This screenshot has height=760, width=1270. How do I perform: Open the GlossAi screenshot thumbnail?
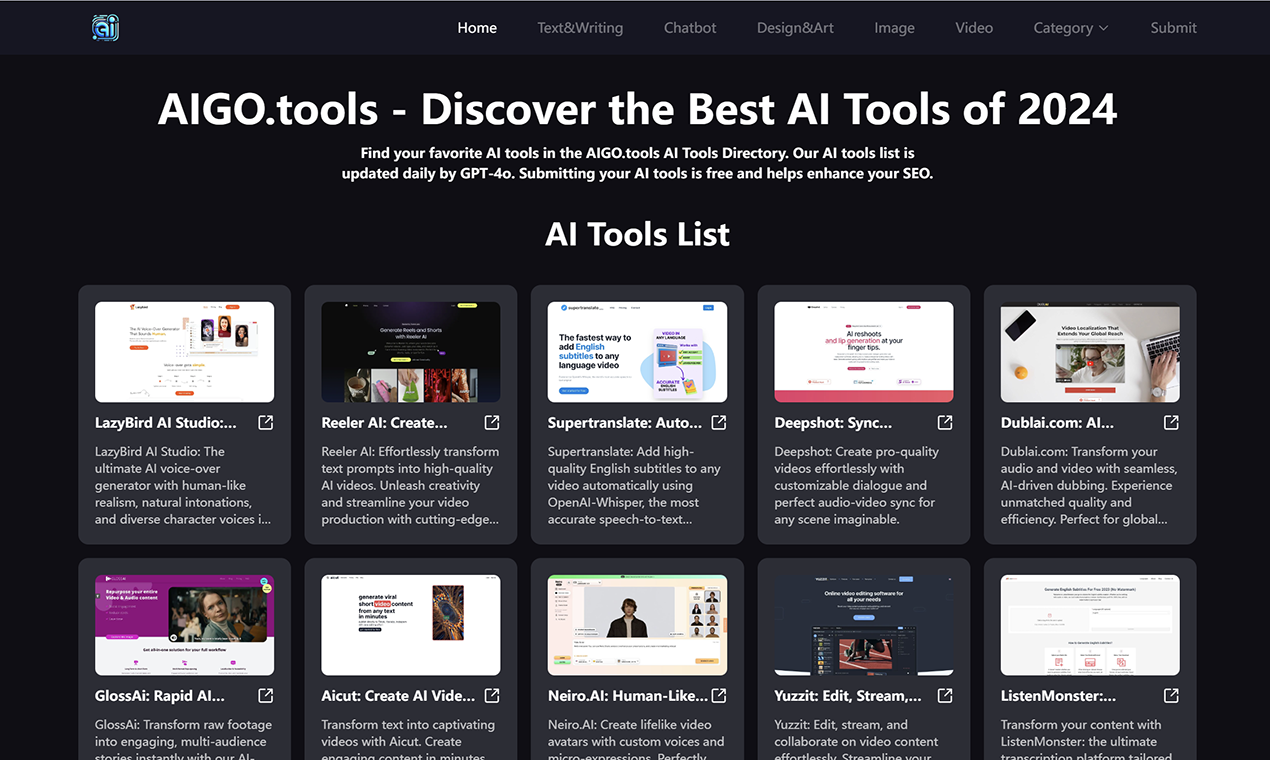184,624
